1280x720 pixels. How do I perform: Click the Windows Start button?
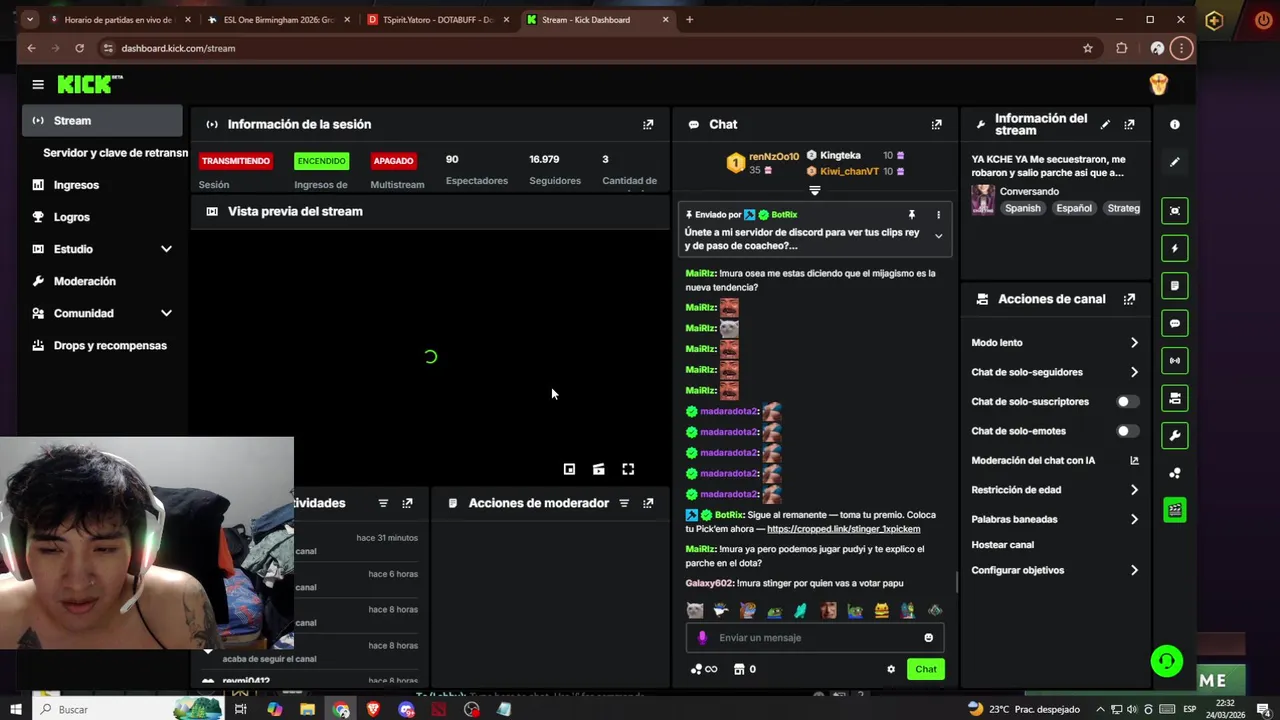click(16, 709)
